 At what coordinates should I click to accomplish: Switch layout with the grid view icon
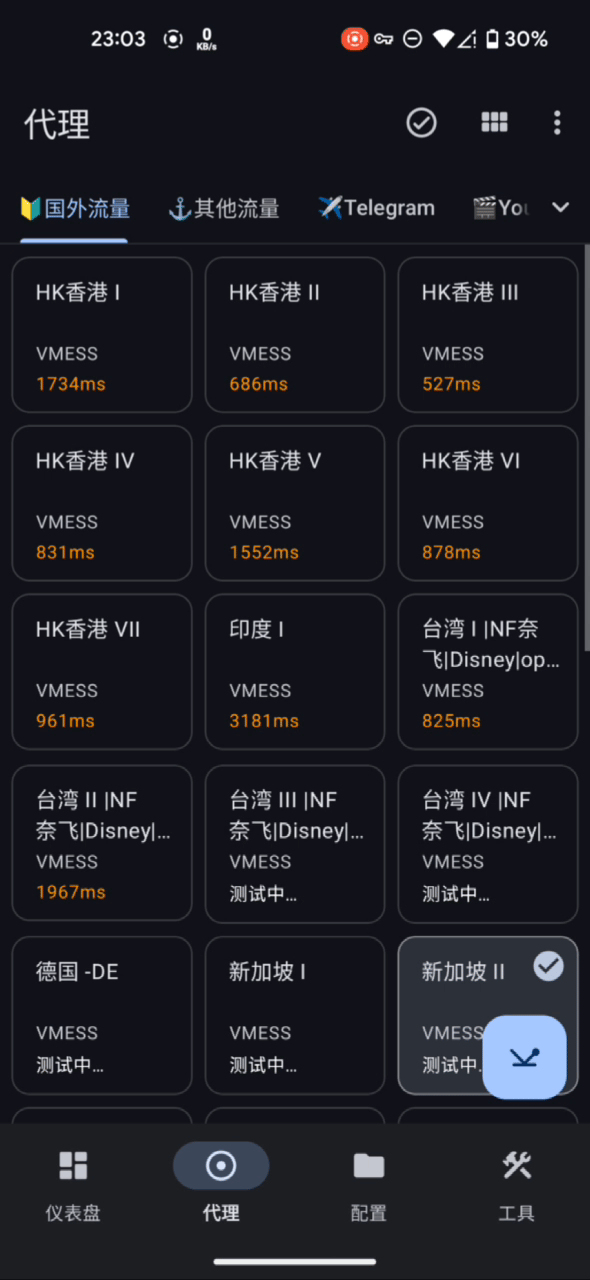pyautogui.click(x=494, y=123)
